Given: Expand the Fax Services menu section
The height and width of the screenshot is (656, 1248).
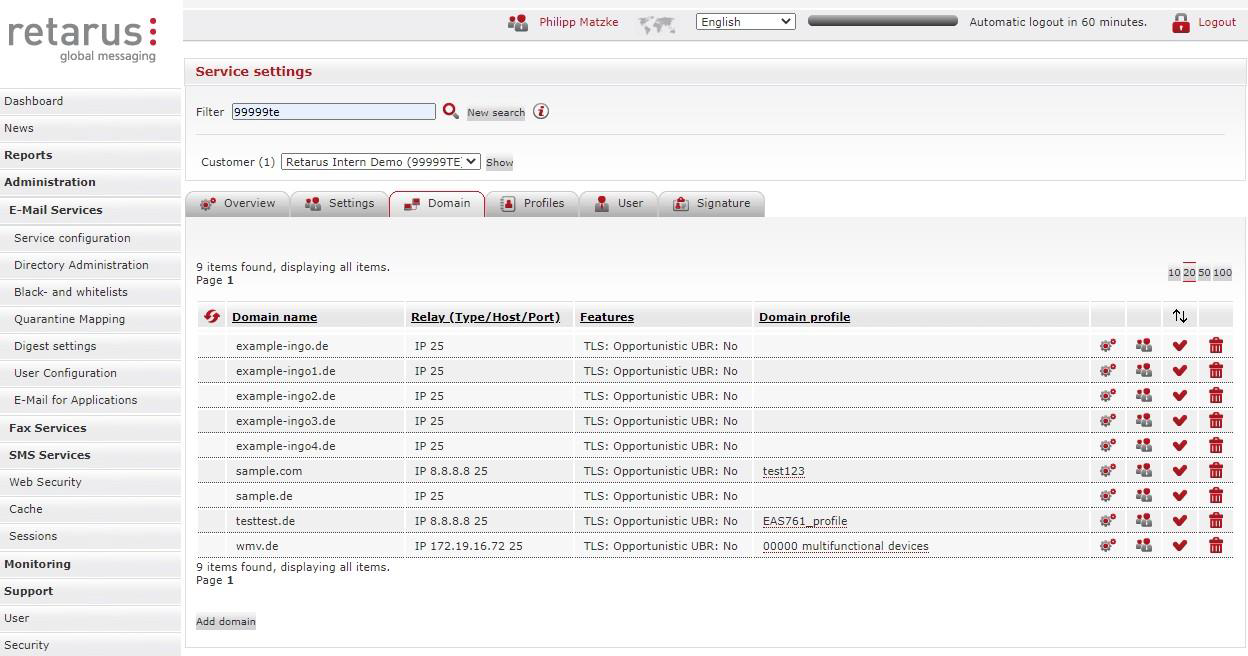Looking at the screenshot, I should (x=48, y=428).
